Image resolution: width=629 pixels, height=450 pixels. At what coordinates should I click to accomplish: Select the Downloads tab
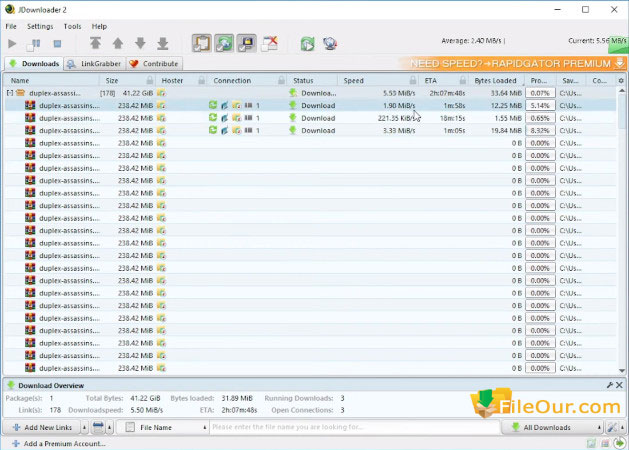pyautogui.click(x=34, y=64)
